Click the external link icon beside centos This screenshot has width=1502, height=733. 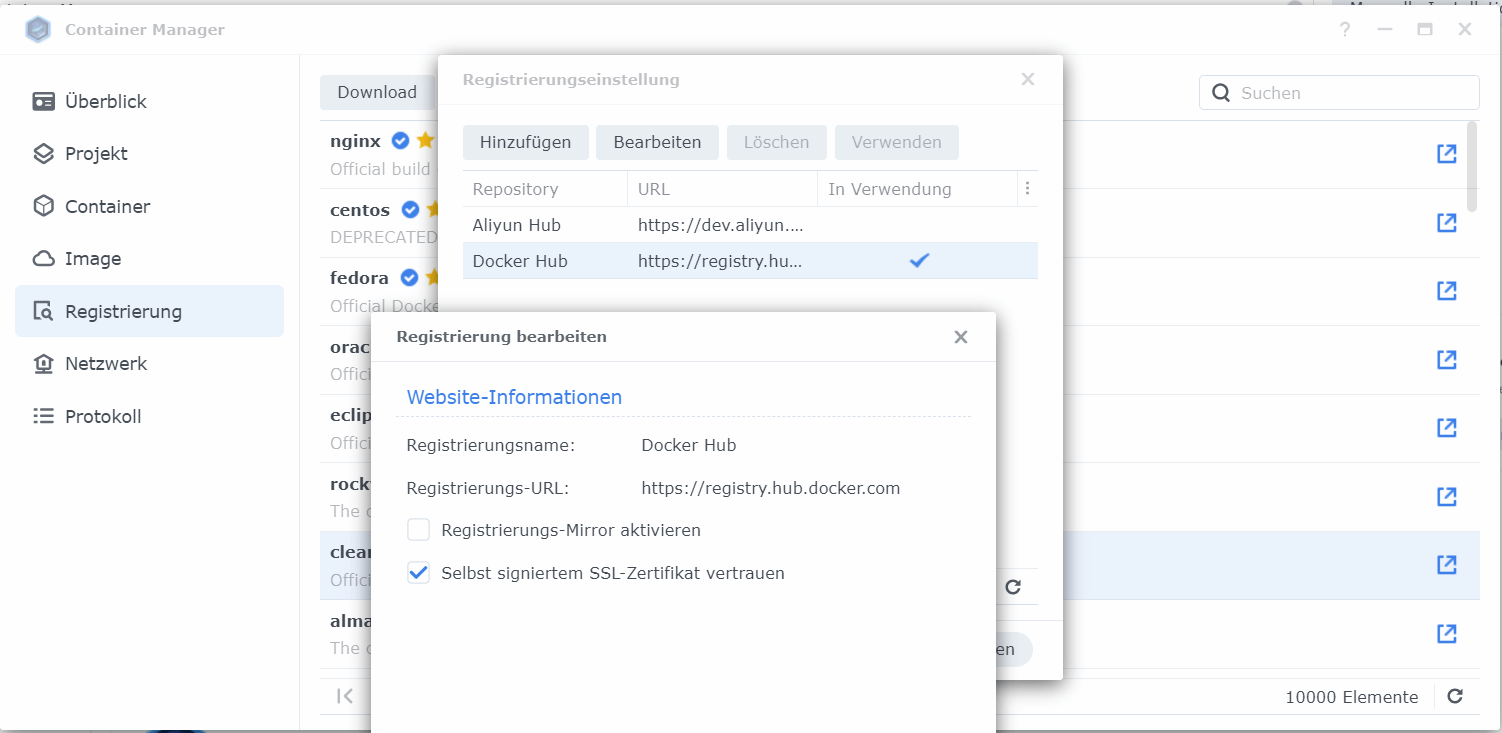1447,223
